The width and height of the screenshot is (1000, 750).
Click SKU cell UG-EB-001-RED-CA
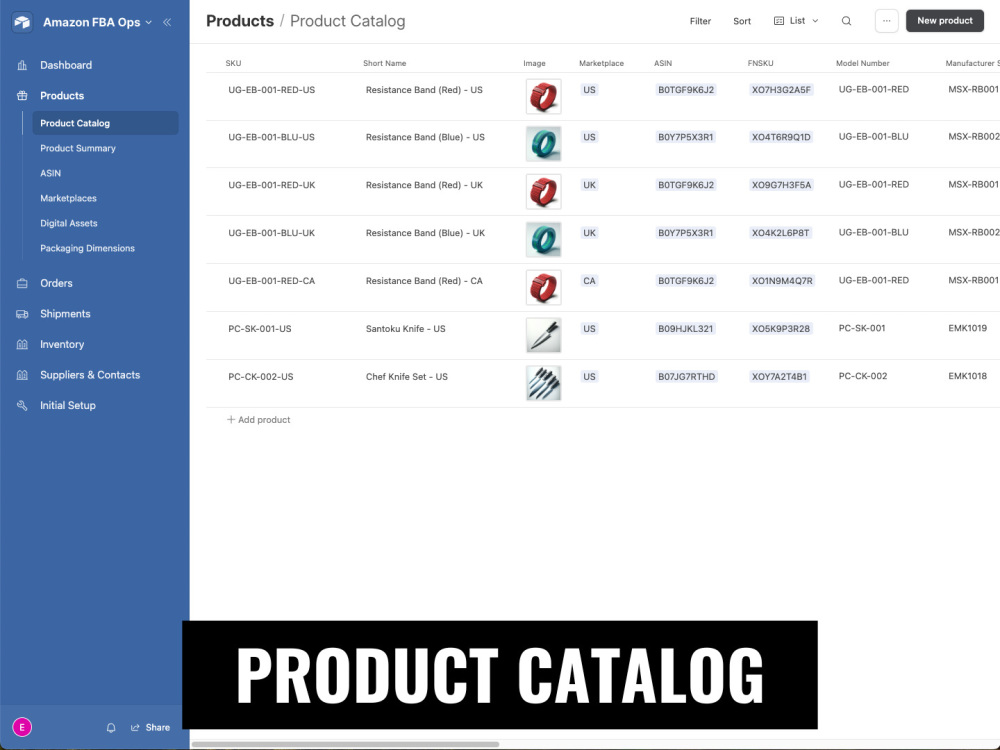272,281
